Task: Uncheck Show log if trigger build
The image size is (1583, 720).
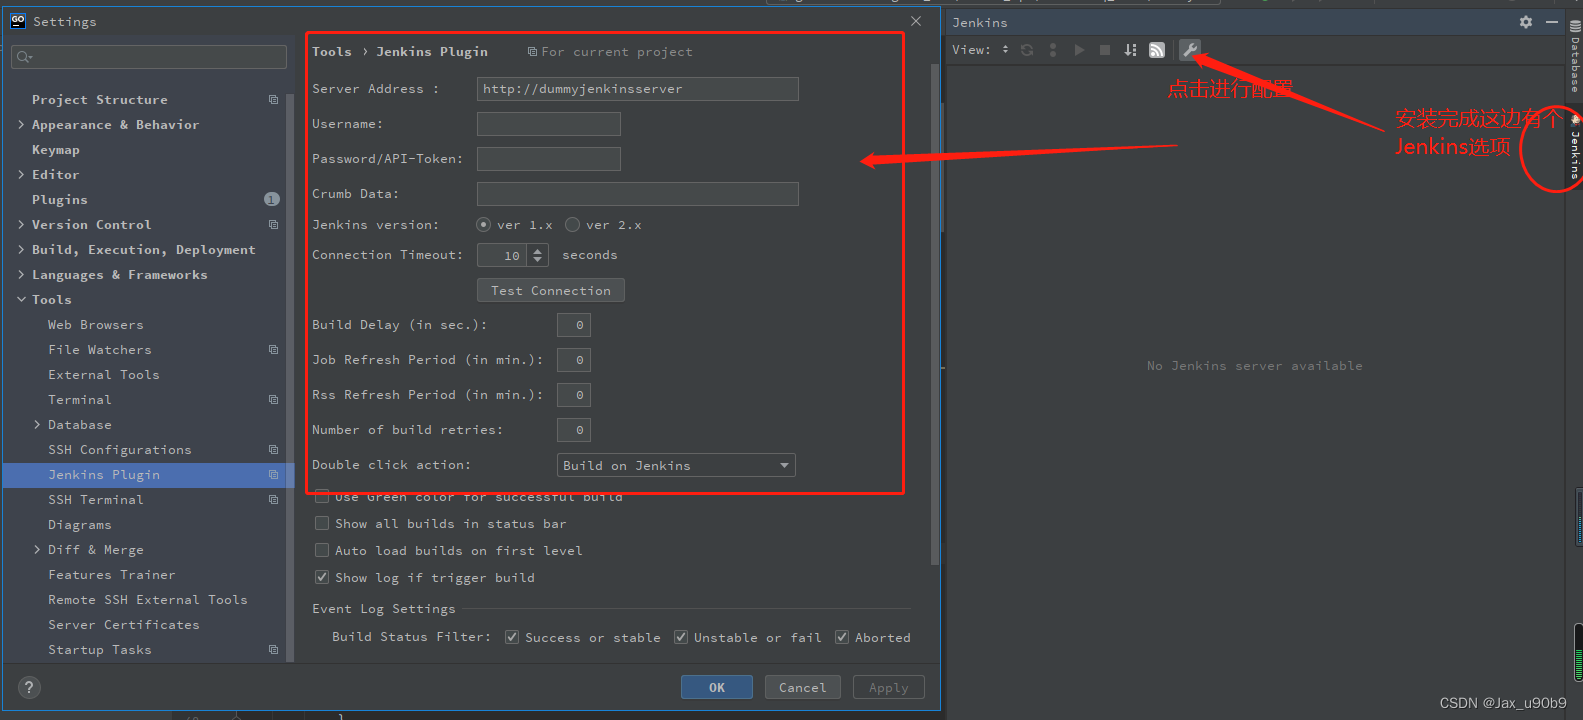Action: click(322, 577)
